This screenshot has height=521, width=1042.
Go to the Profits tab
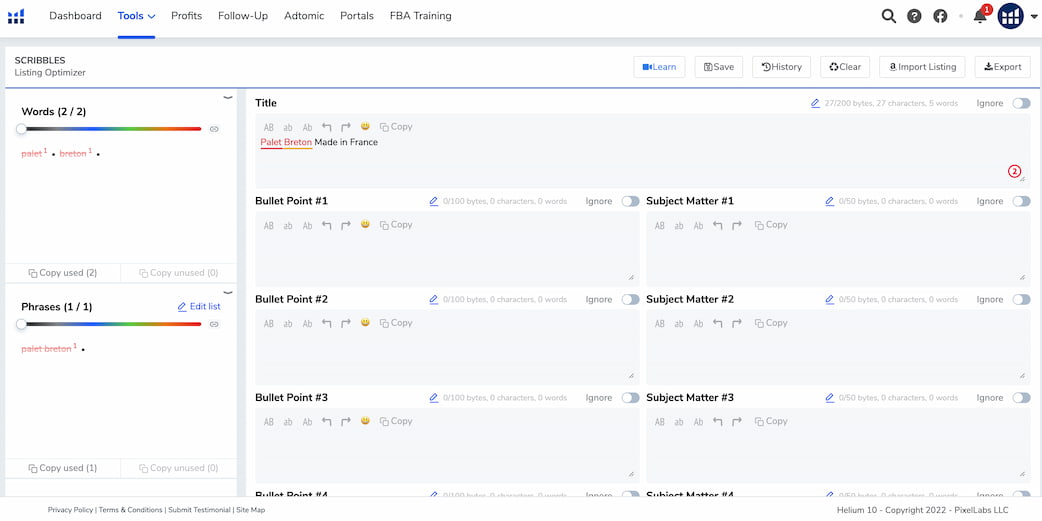187,16
